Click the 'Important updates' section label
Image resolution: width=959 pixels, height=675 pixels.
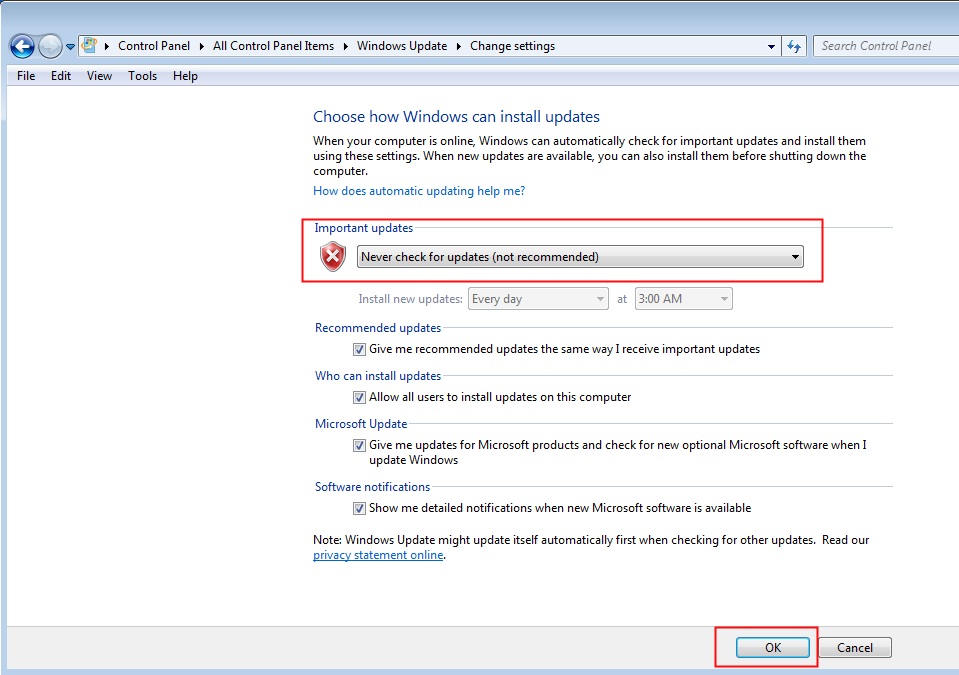click(363, 228)
